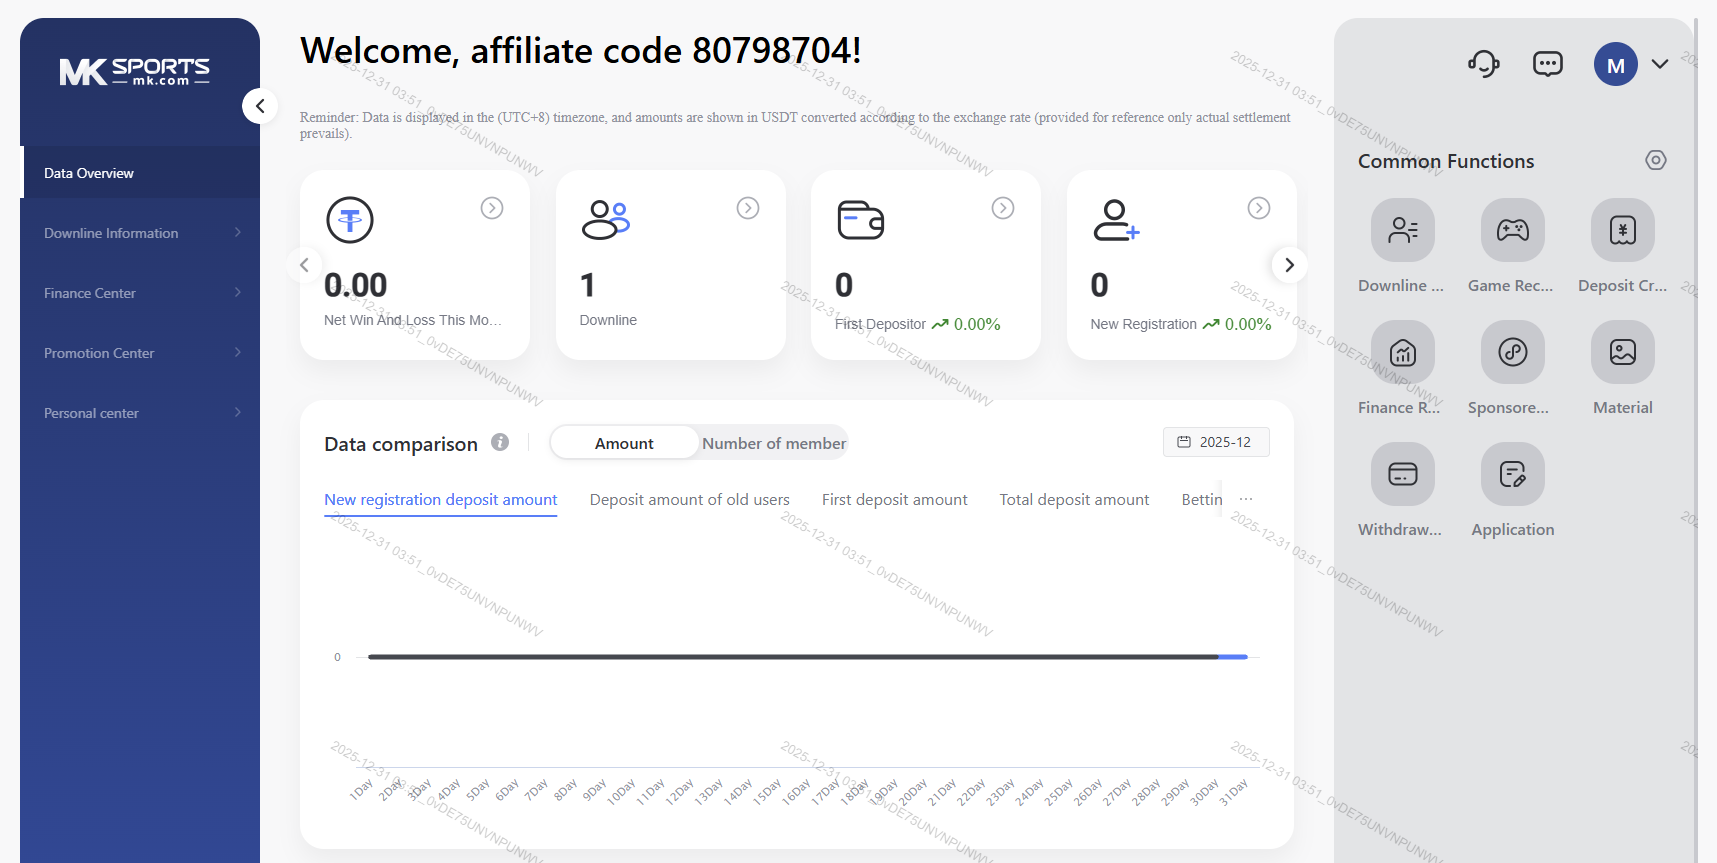The width and height of the screenshot is (1717, 863).
Task: Open the Finance Report shortcut icon
Action: tap(1402, 352)
